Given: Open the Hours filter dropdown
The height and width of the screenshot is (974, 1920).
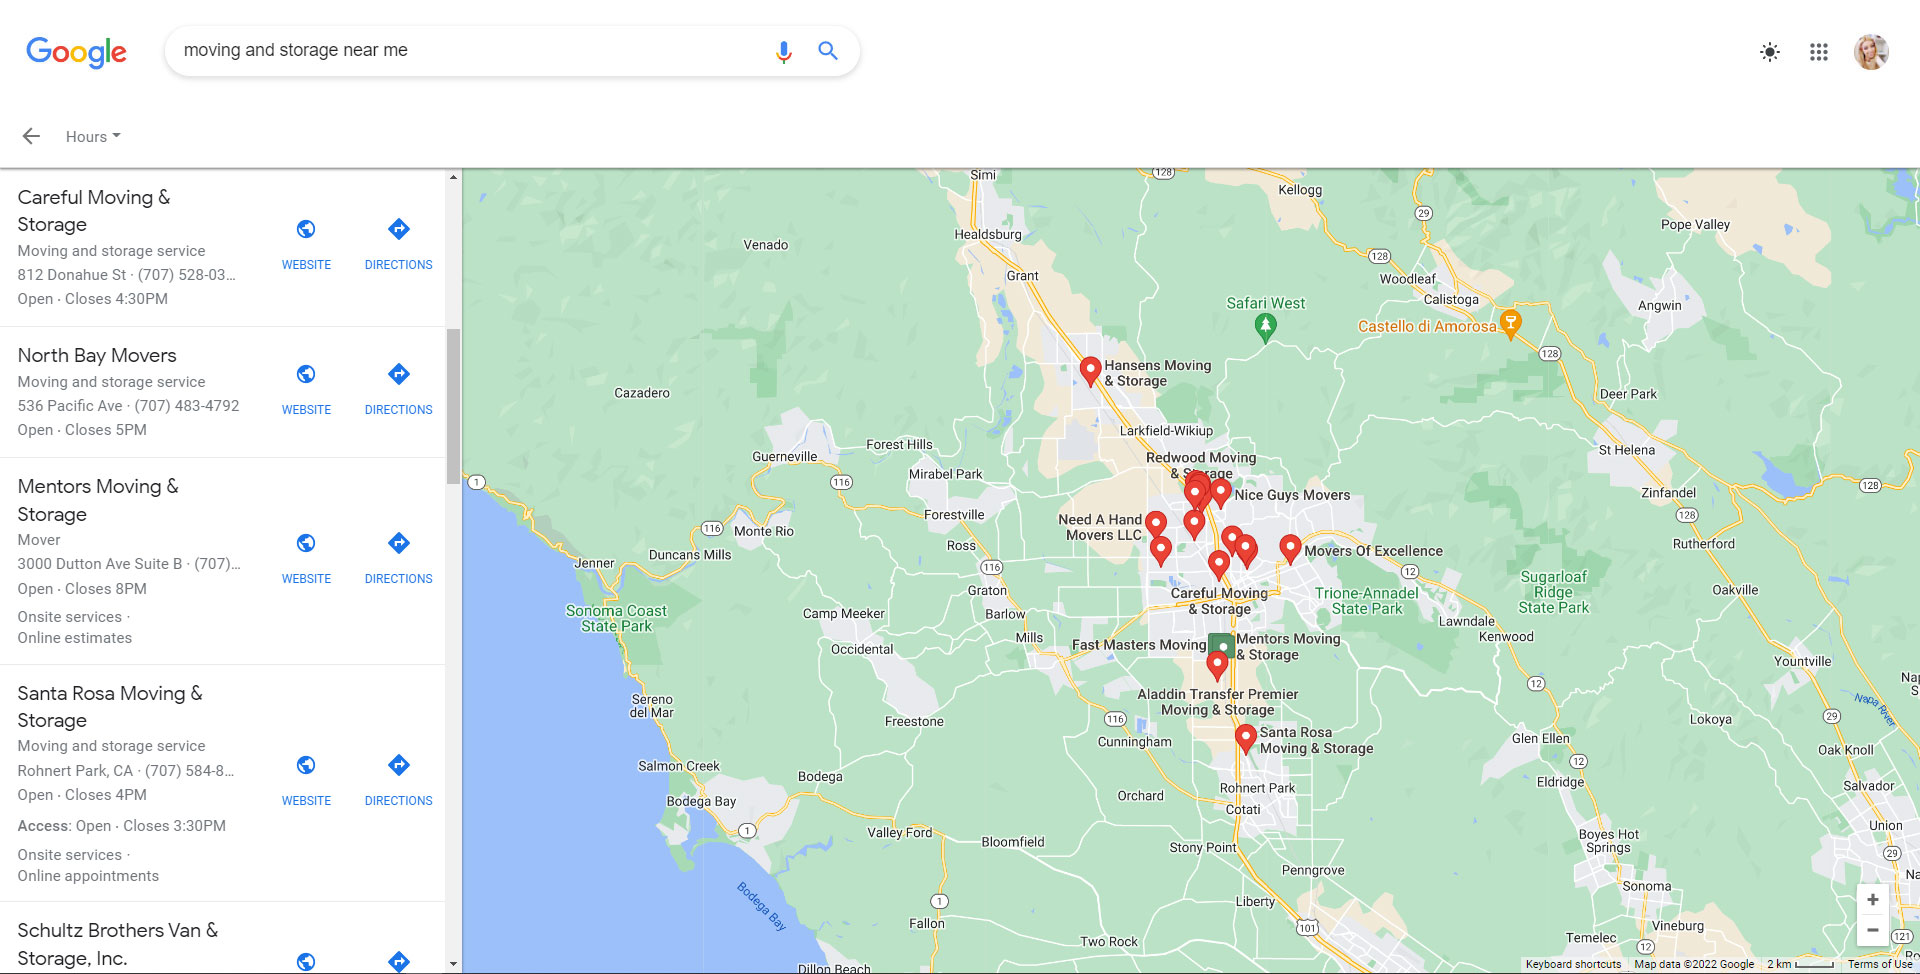Looking at the screenshot, I should tap(93, 137).
